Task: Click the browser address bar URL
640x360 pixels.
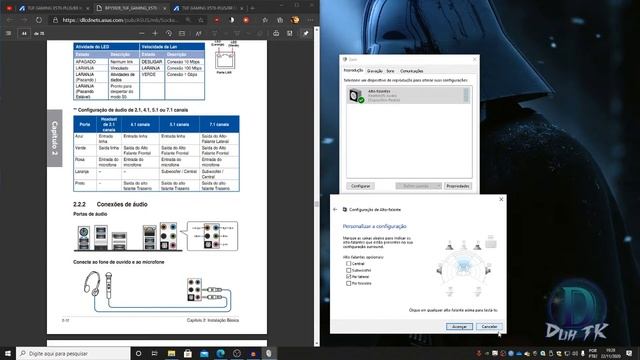Action: pos(120,20)
